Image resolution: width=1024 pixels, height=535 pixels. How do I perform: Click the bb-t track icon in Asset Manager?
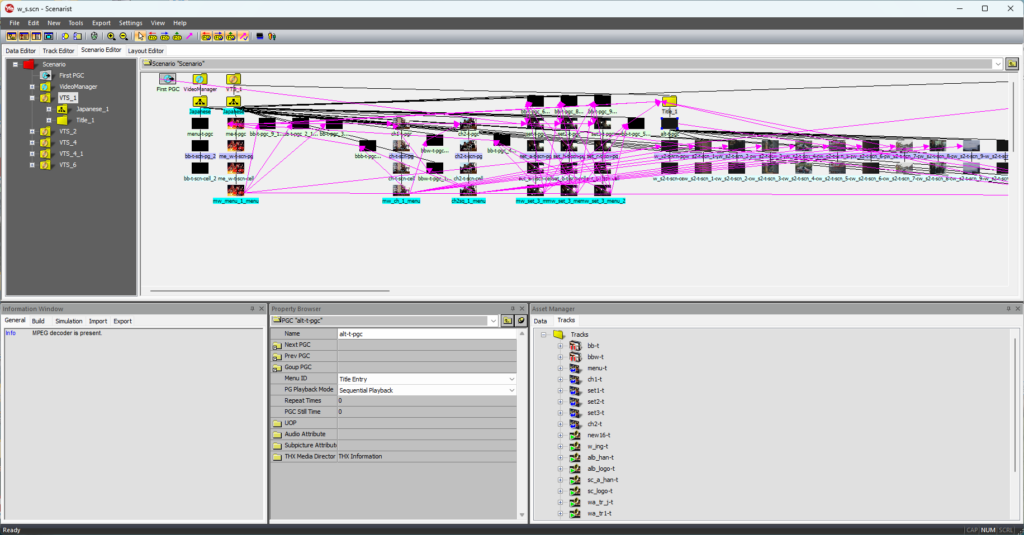click(575, 346)
